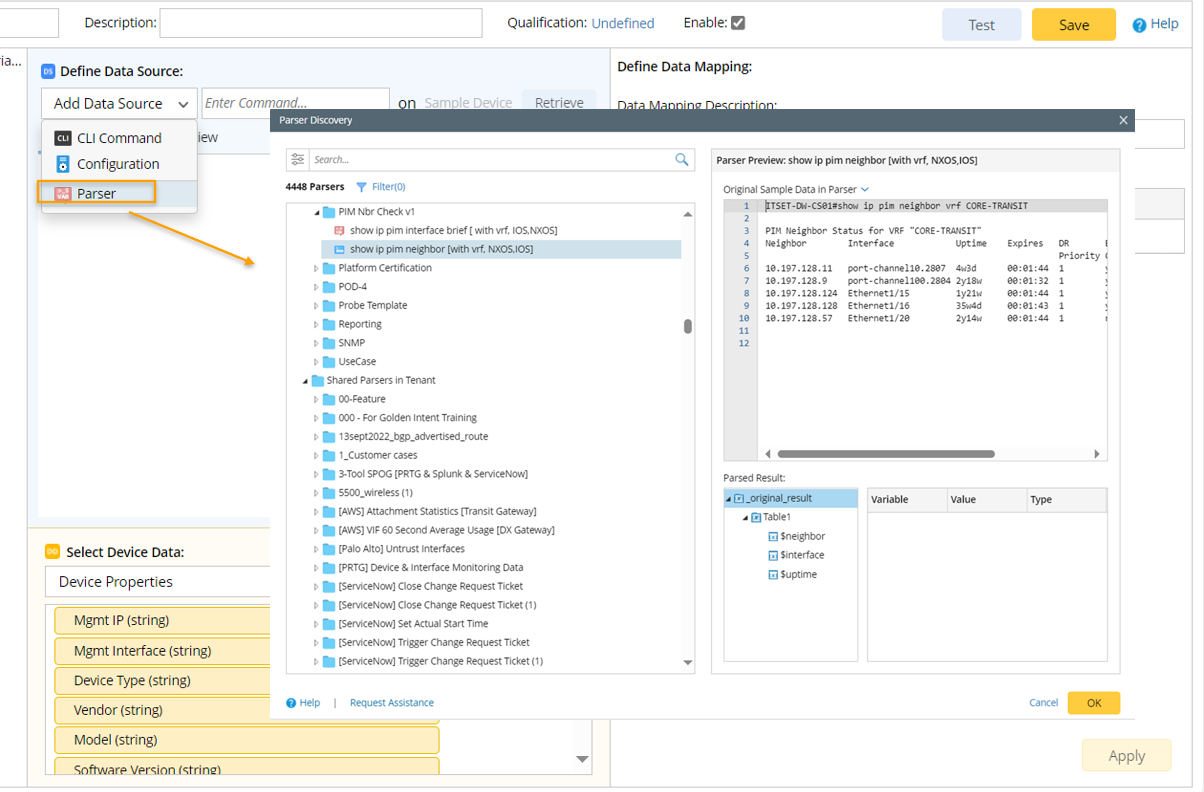
Task: Collapse the Shared Parsers in Tenant node
Action: tap(305, 381)
